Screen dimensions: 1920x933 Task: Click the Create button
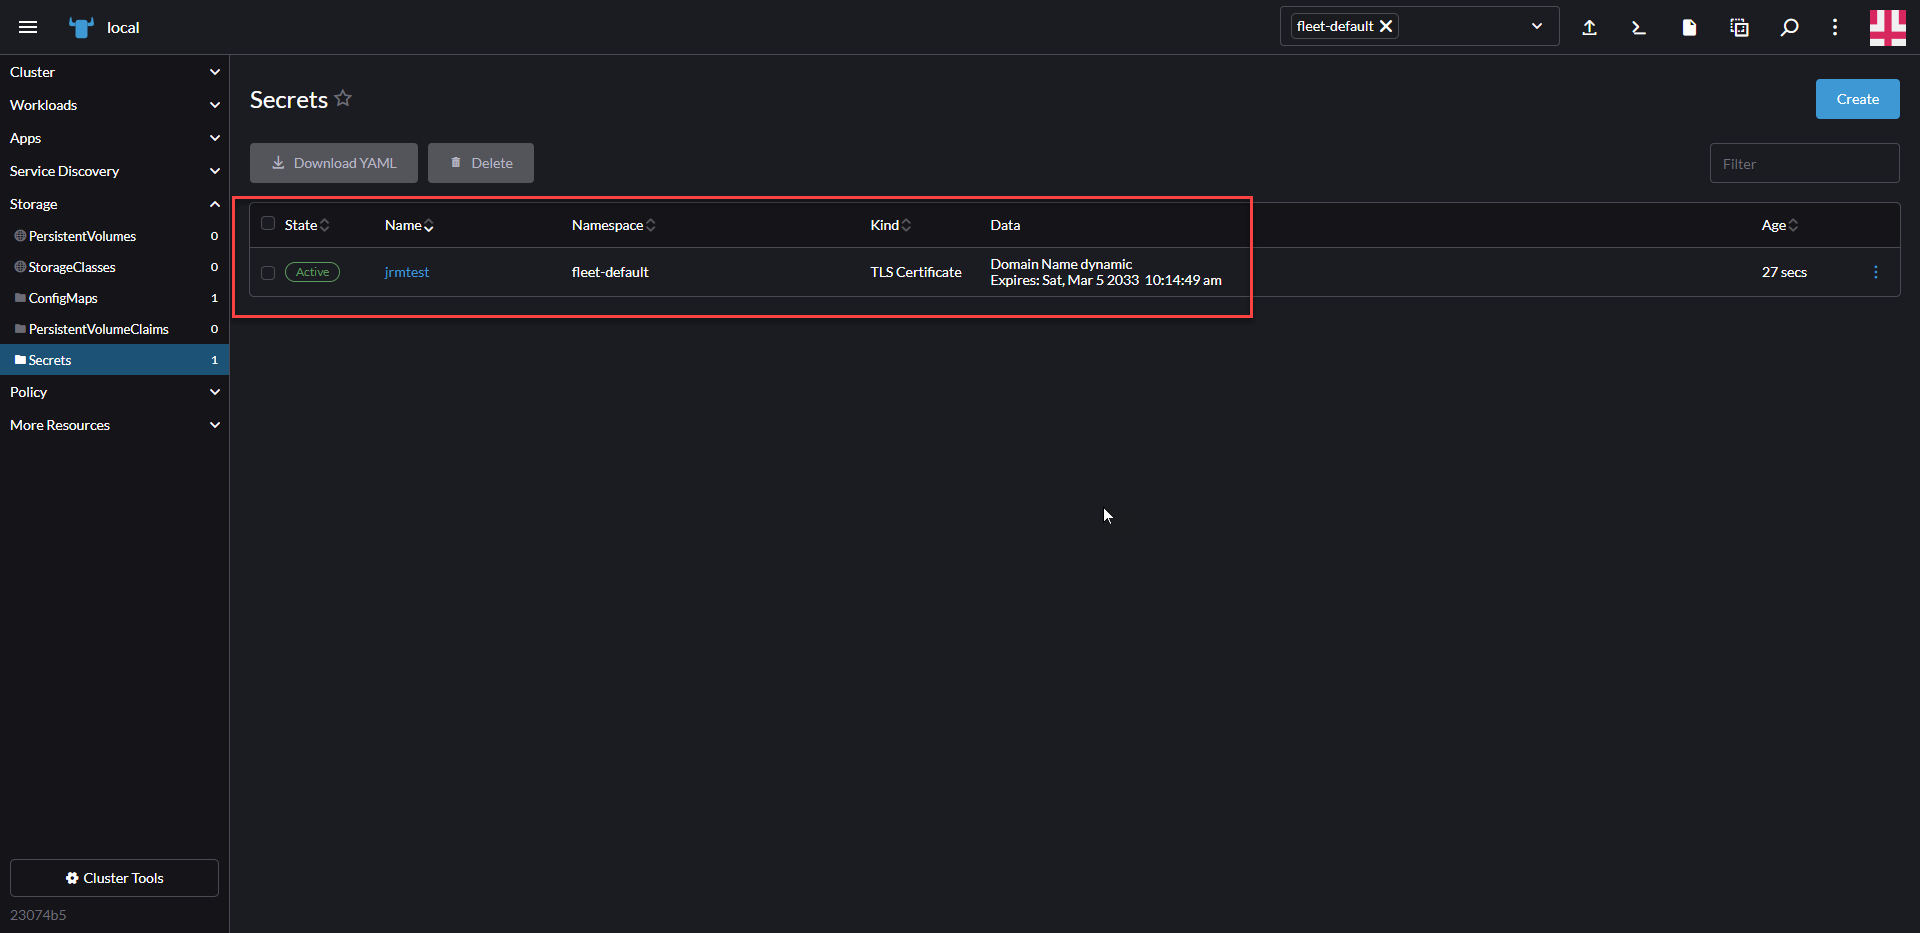click(x=1857, y=98)
